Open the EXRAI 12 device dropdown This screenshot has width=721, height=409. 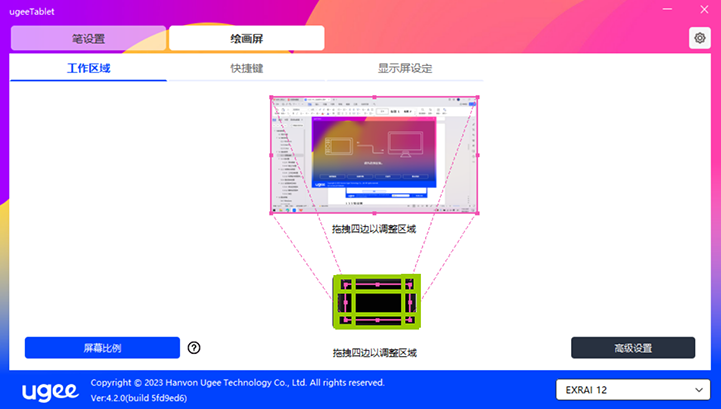633,390
